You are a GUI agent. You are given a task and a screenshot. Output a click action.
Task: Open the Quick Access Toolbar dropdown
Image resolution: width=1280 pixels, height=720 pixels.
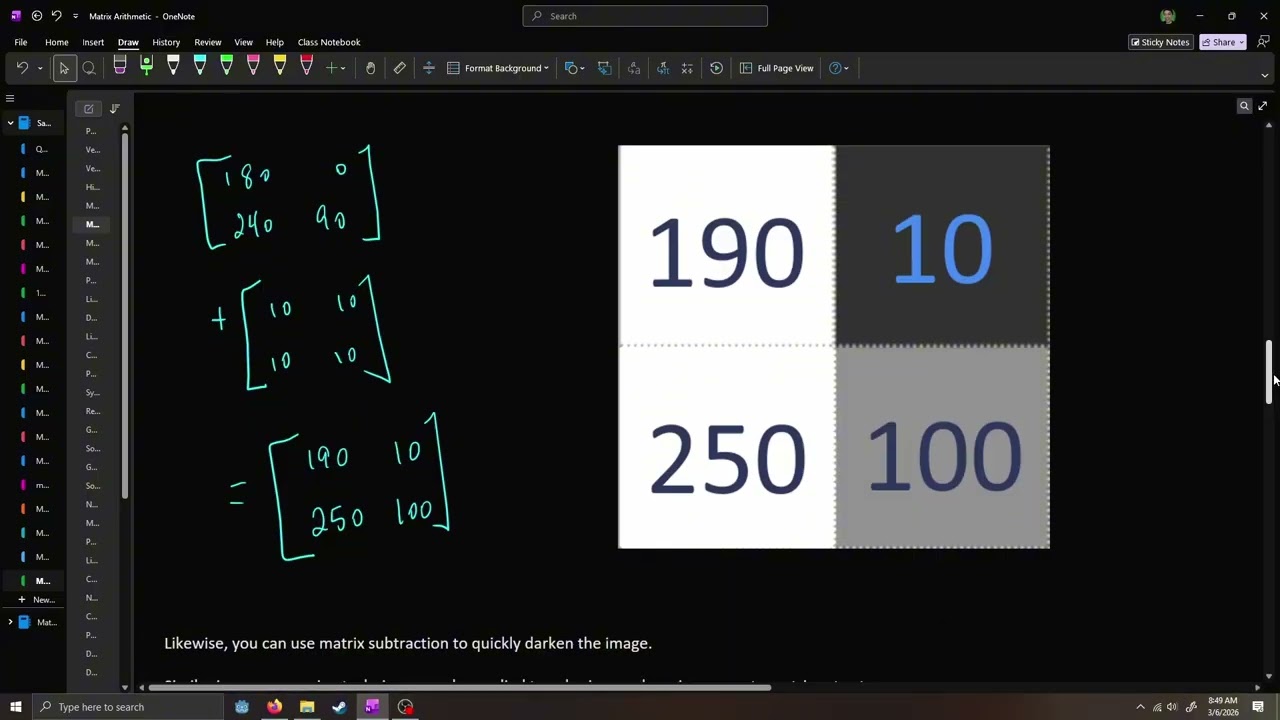coord(75,16)
